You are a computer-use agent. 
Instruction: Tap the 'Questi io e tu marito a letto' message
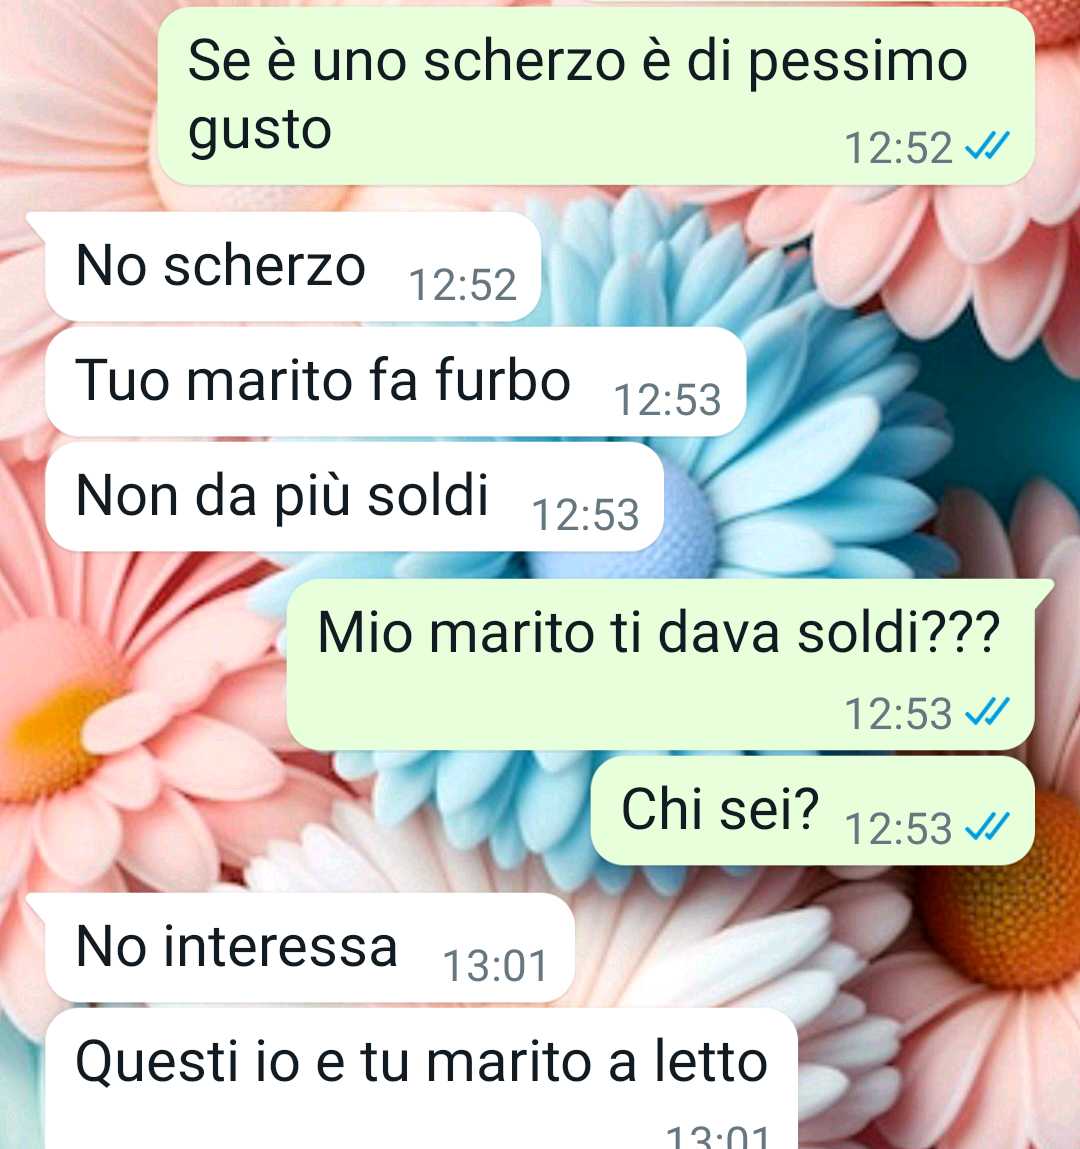[421, 1079]
